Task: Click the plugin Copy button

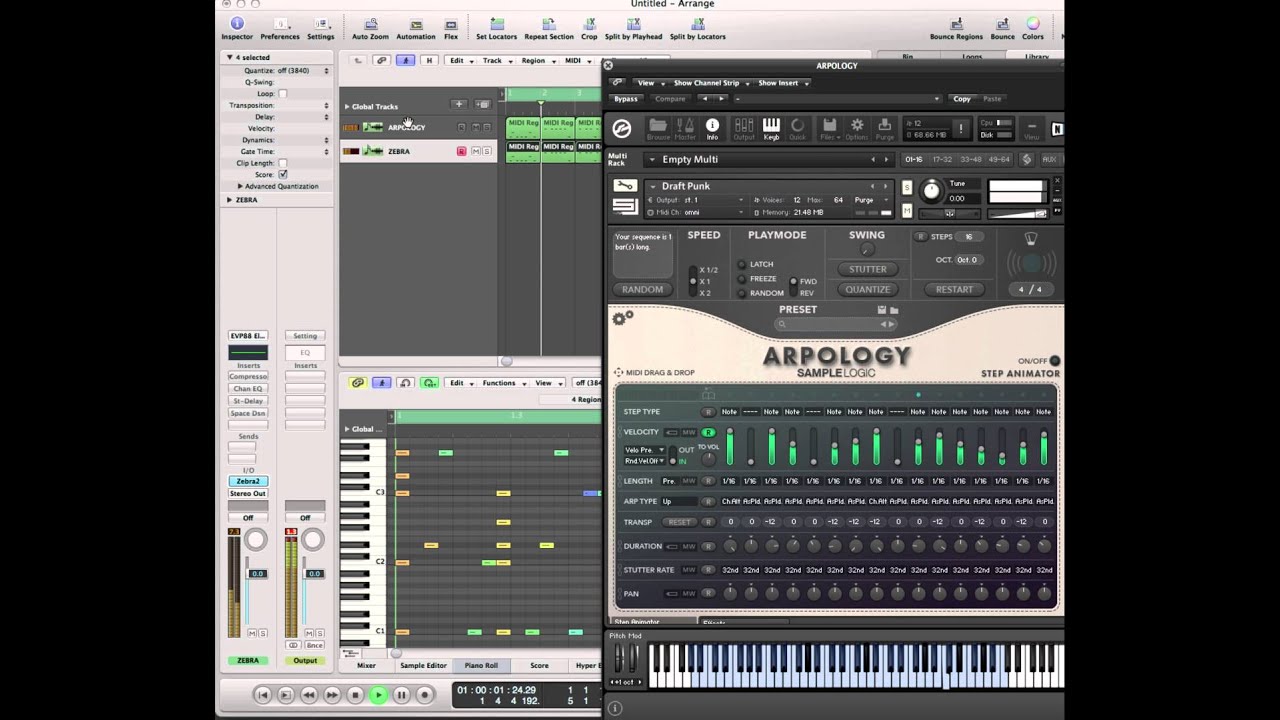Action: tap(962, 99)
